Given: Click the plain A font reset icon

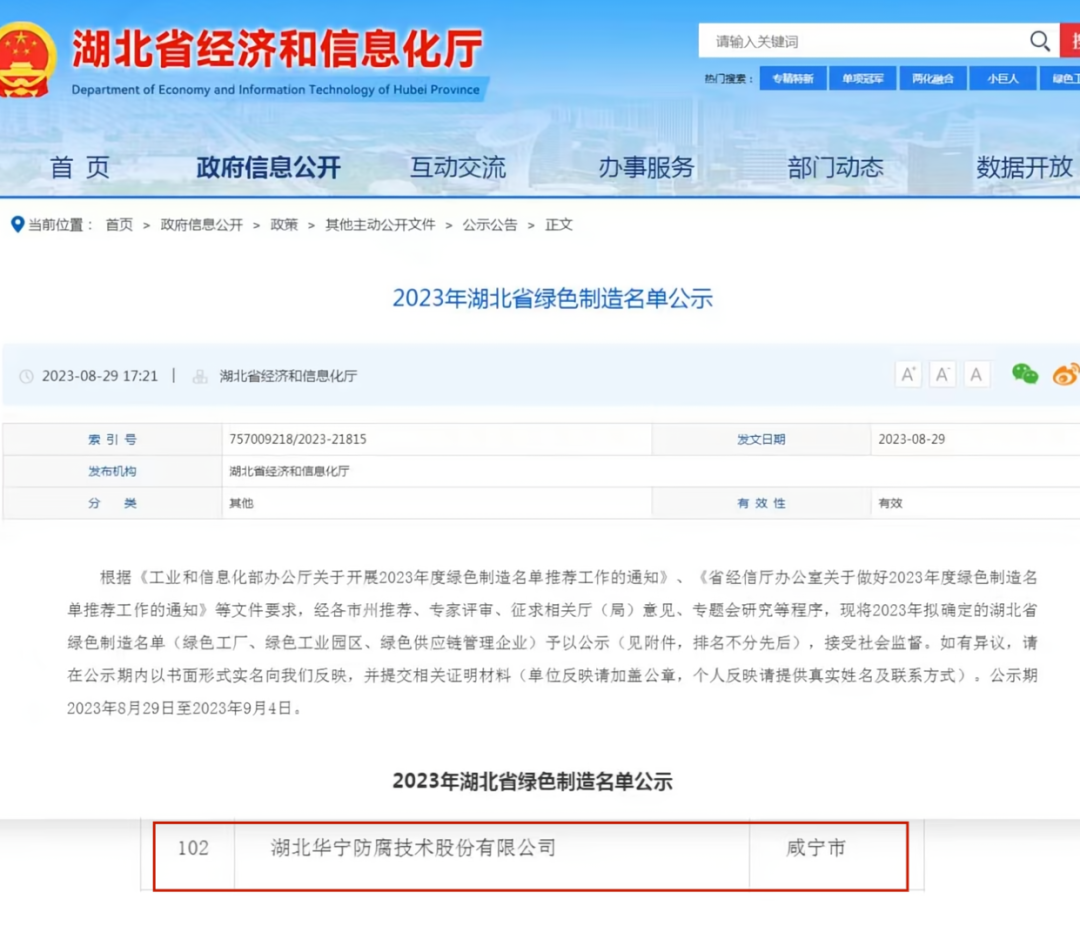Looking at the screenshot, I should 975,373.
